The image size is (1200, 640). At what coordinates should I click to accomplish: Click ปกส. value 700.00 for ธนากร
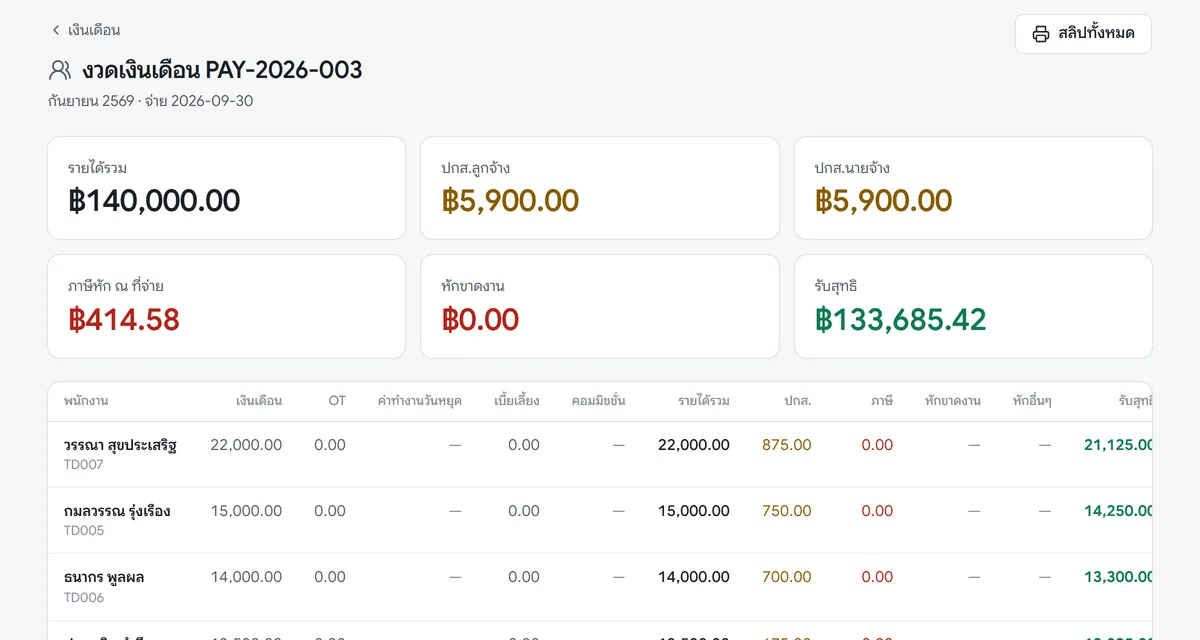pos(787,577)
